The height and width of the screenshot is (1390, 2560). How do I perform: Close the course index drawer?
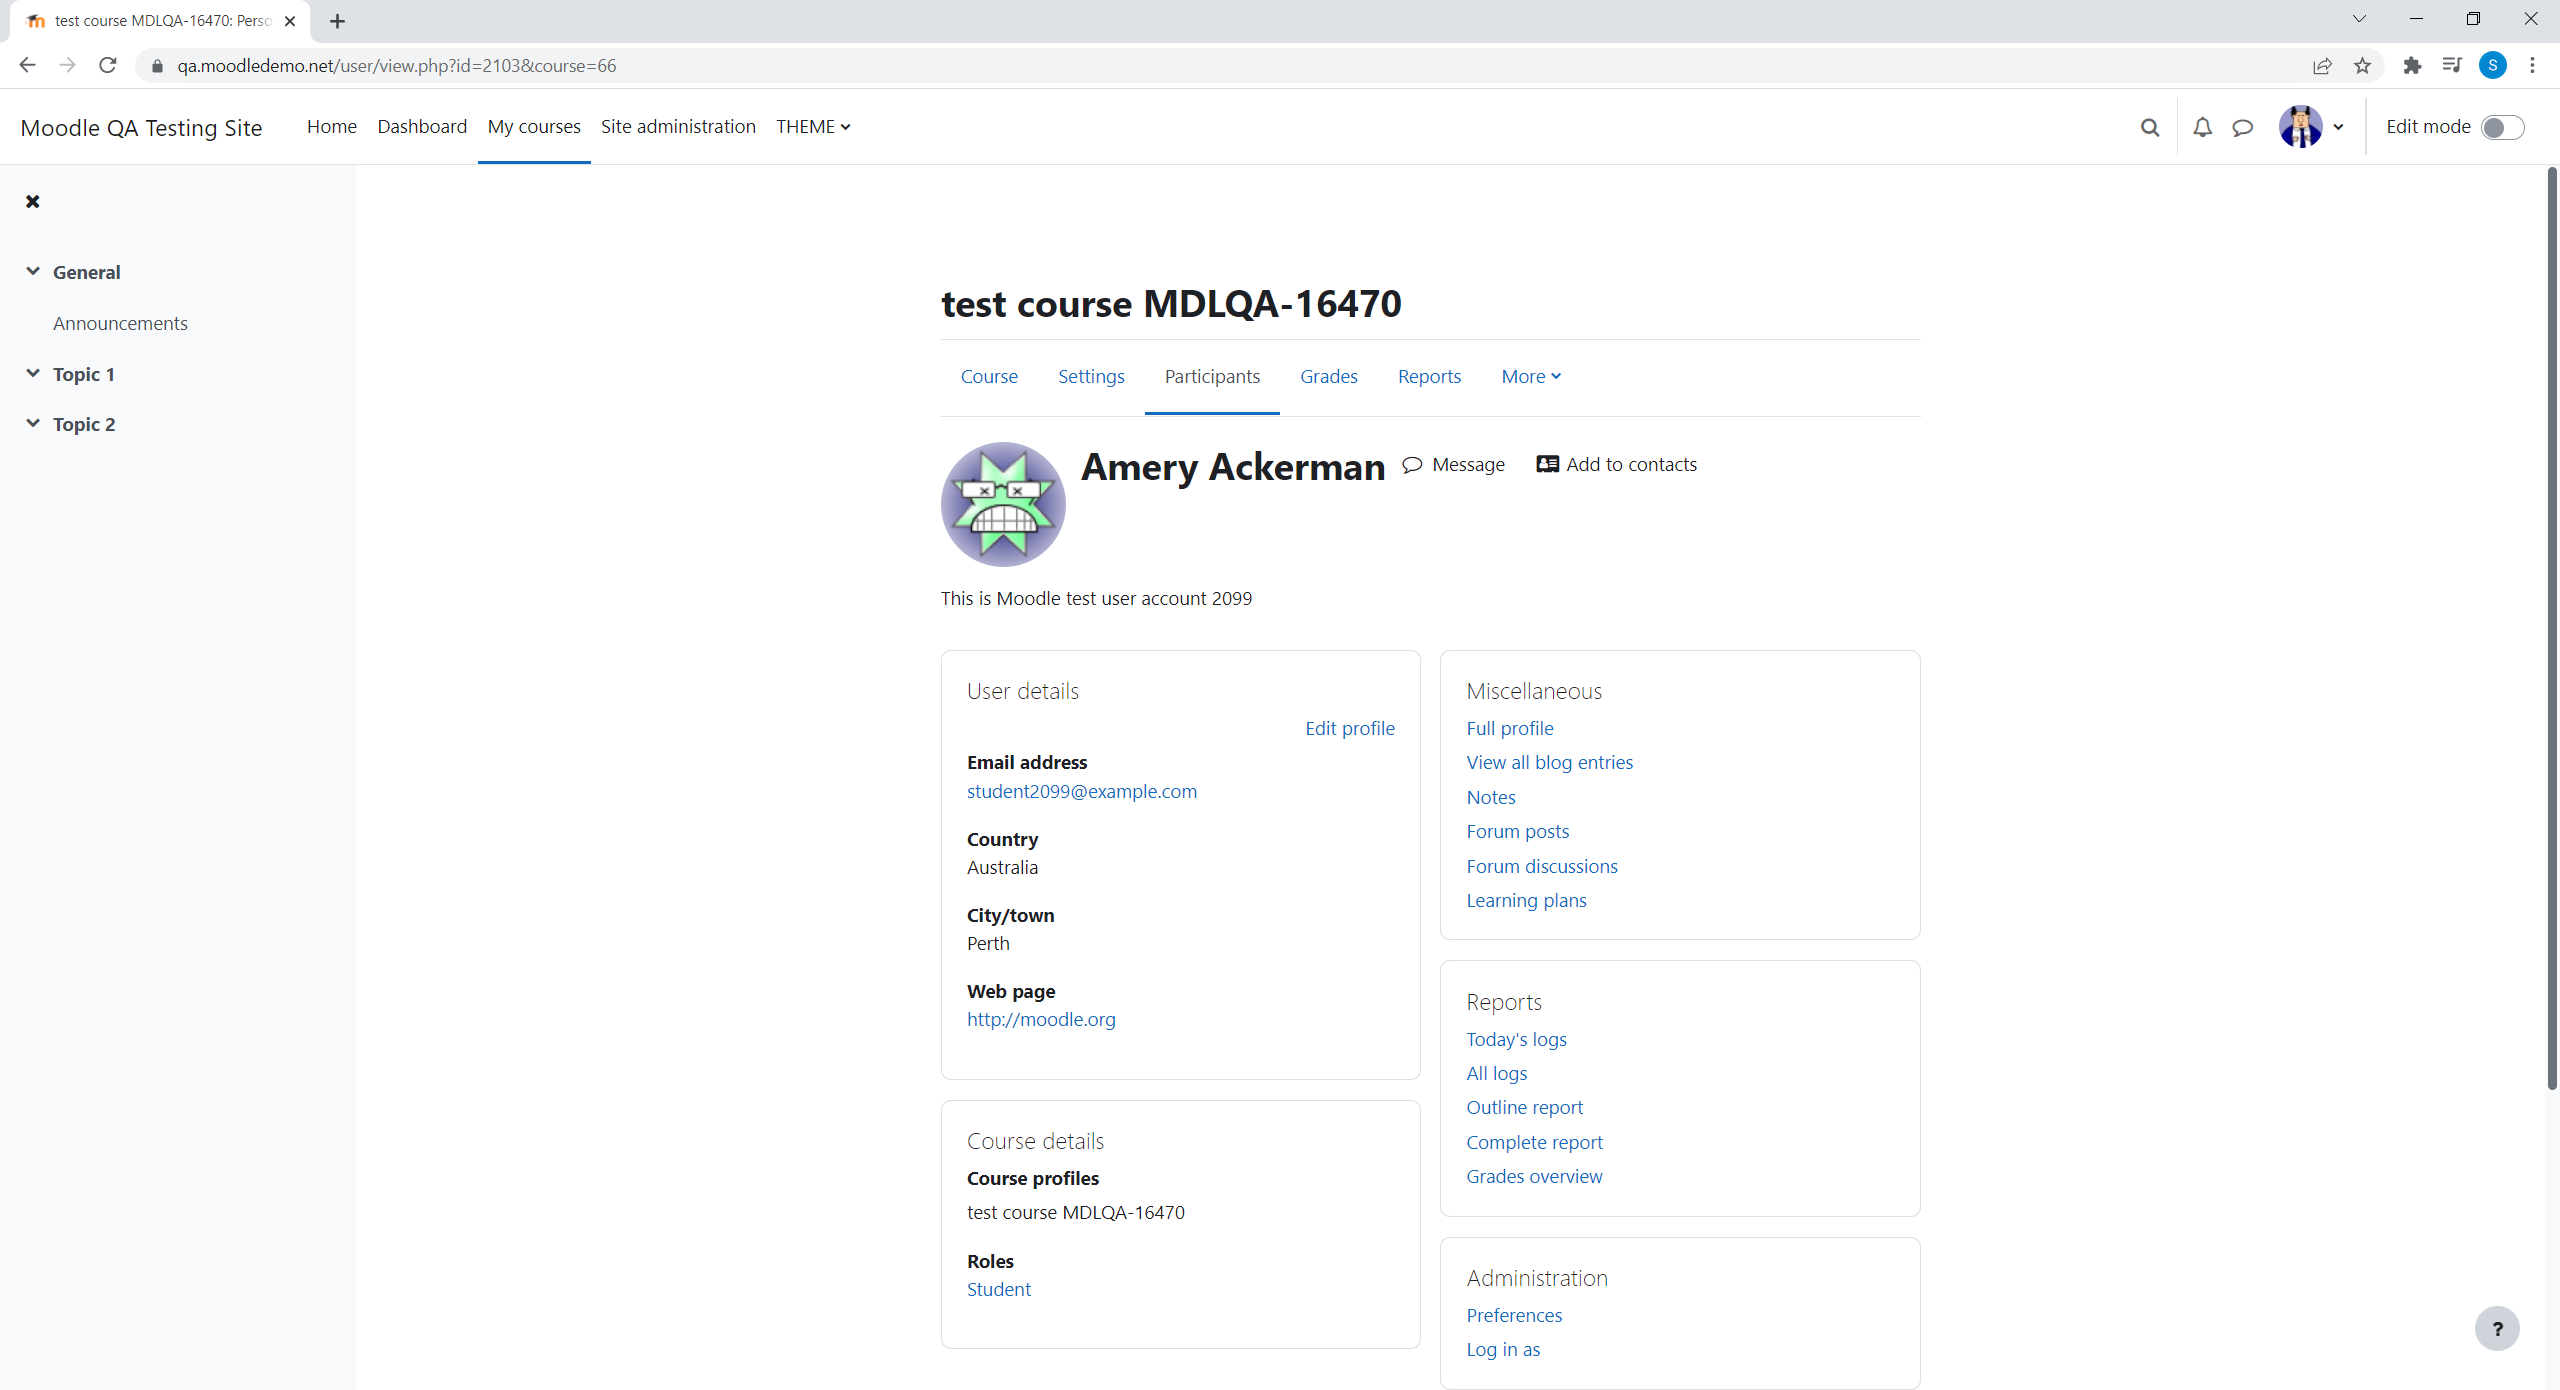pos(33,201)
